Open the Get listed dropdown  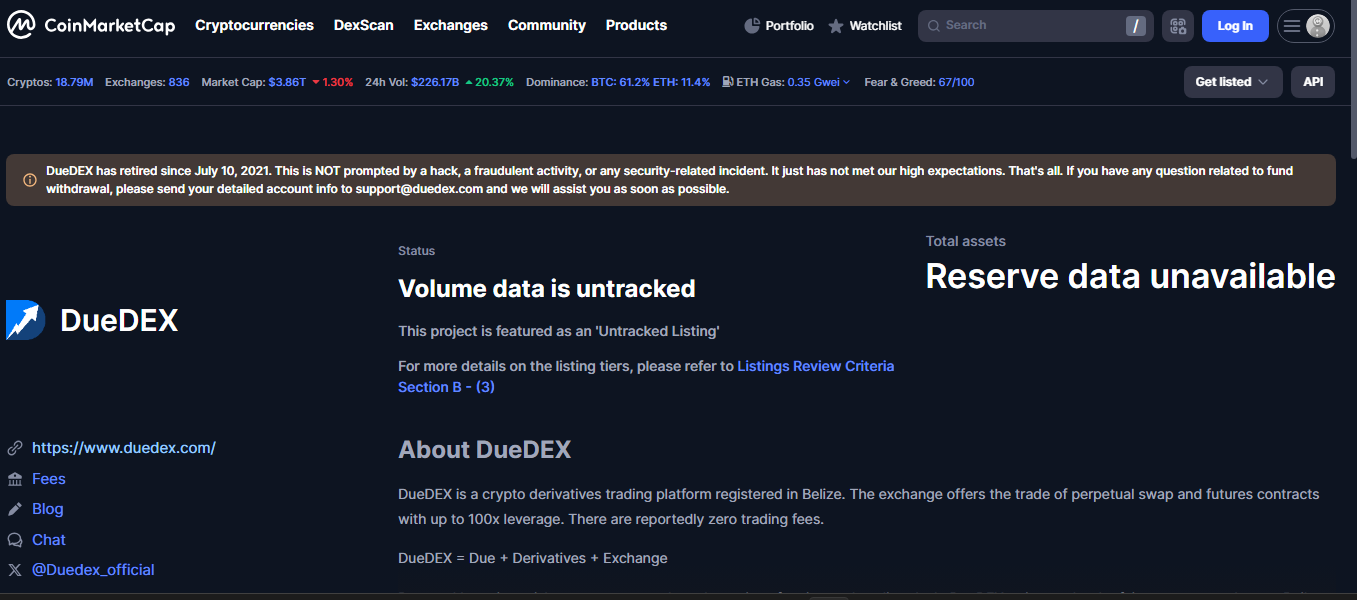tap(1232, 82)
